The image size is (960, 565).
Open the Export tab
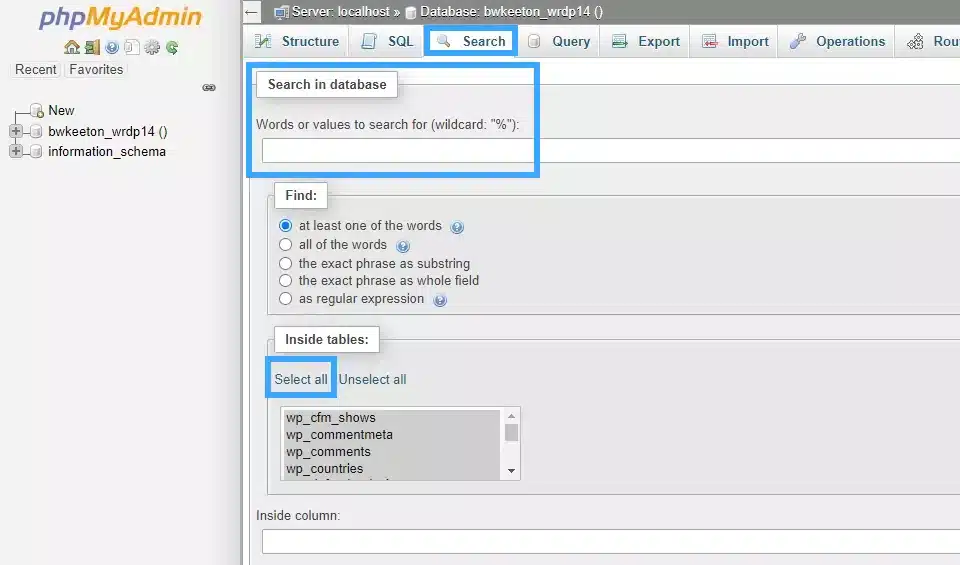(x=645, y=41)
